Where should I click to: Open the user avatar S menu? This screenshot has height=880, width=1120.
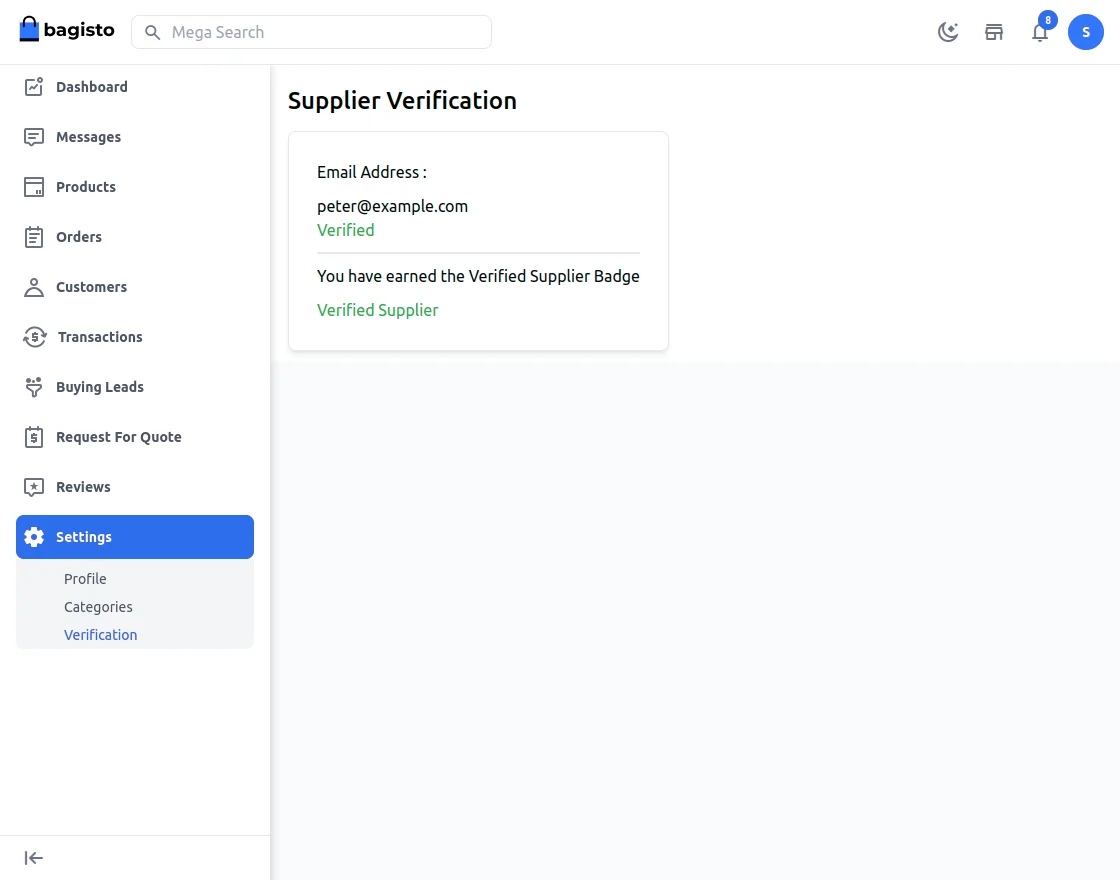(1086, 32)
